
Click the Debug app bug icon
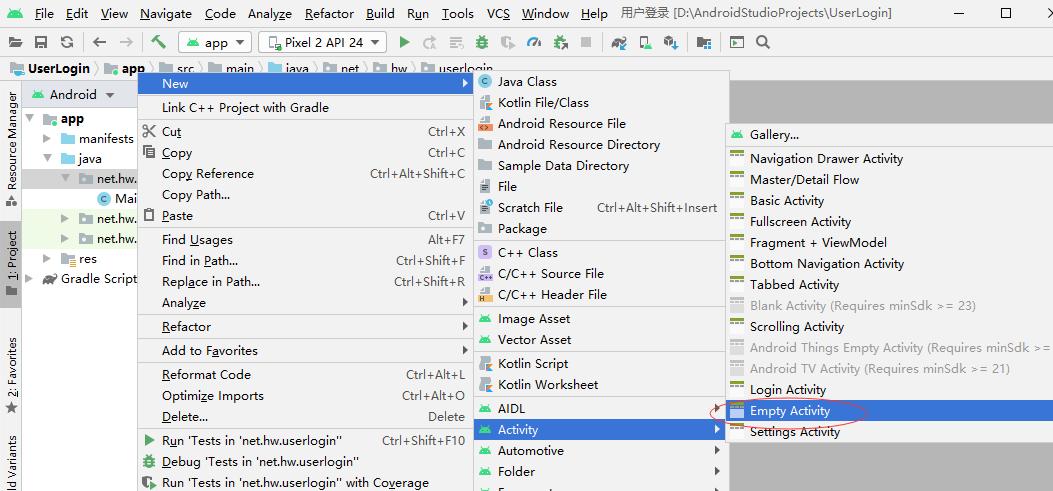[x=482, y=42]
